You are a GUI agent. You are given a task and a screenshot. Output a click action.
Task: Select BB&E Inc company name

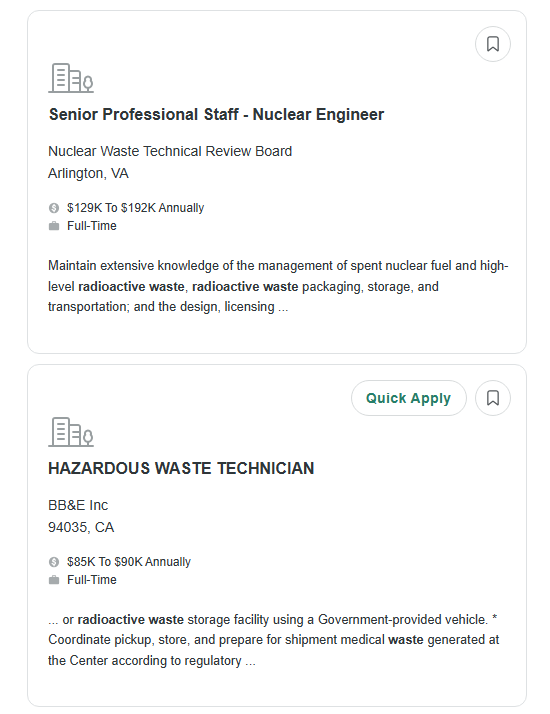78,505
